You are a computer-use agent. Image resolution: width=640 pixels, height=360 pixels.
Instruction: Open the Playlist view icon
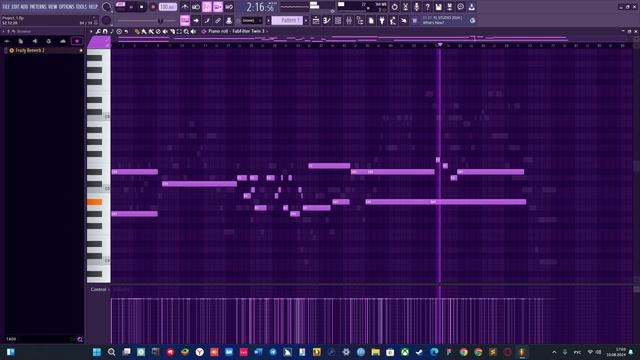pos(316,20)
